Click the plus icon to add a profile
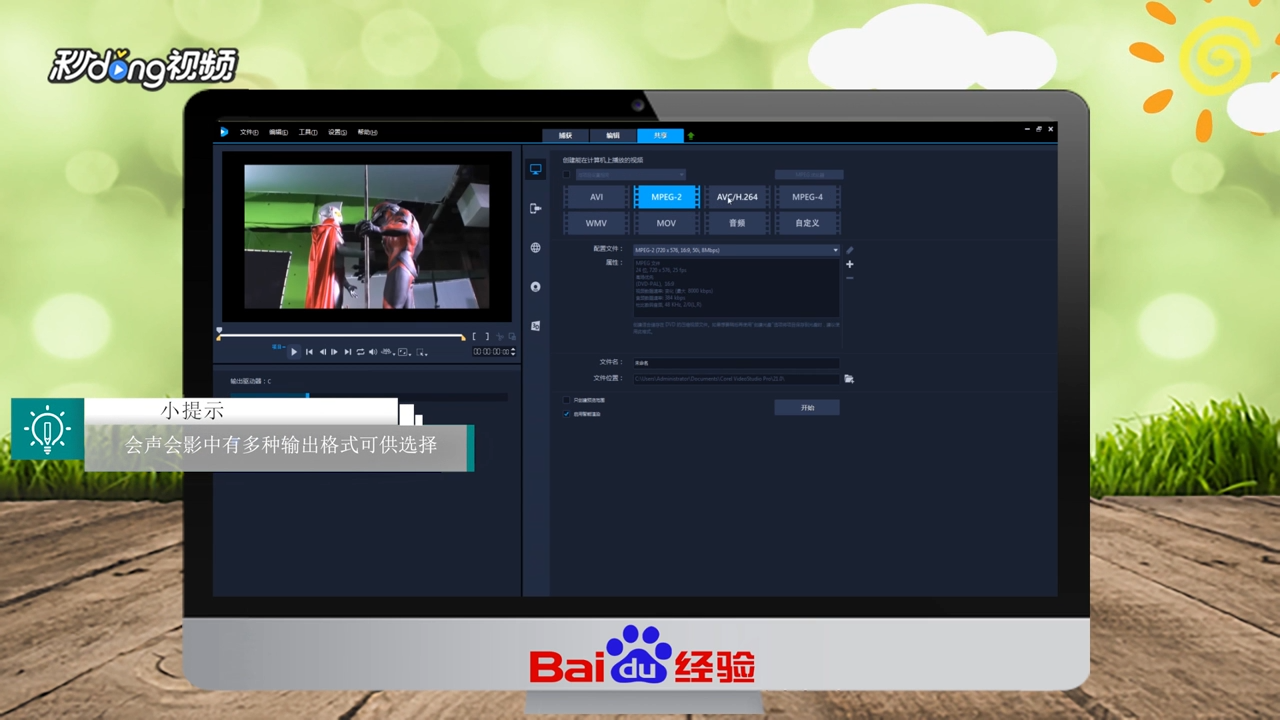The image size is (1280, 720). (x=850, y=264)
